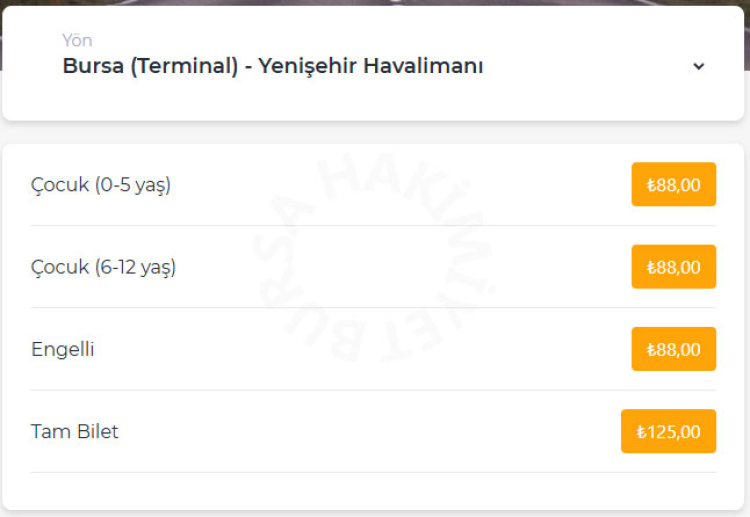Click the word Yenişehir Havalimanı in direction

[371, 66]
